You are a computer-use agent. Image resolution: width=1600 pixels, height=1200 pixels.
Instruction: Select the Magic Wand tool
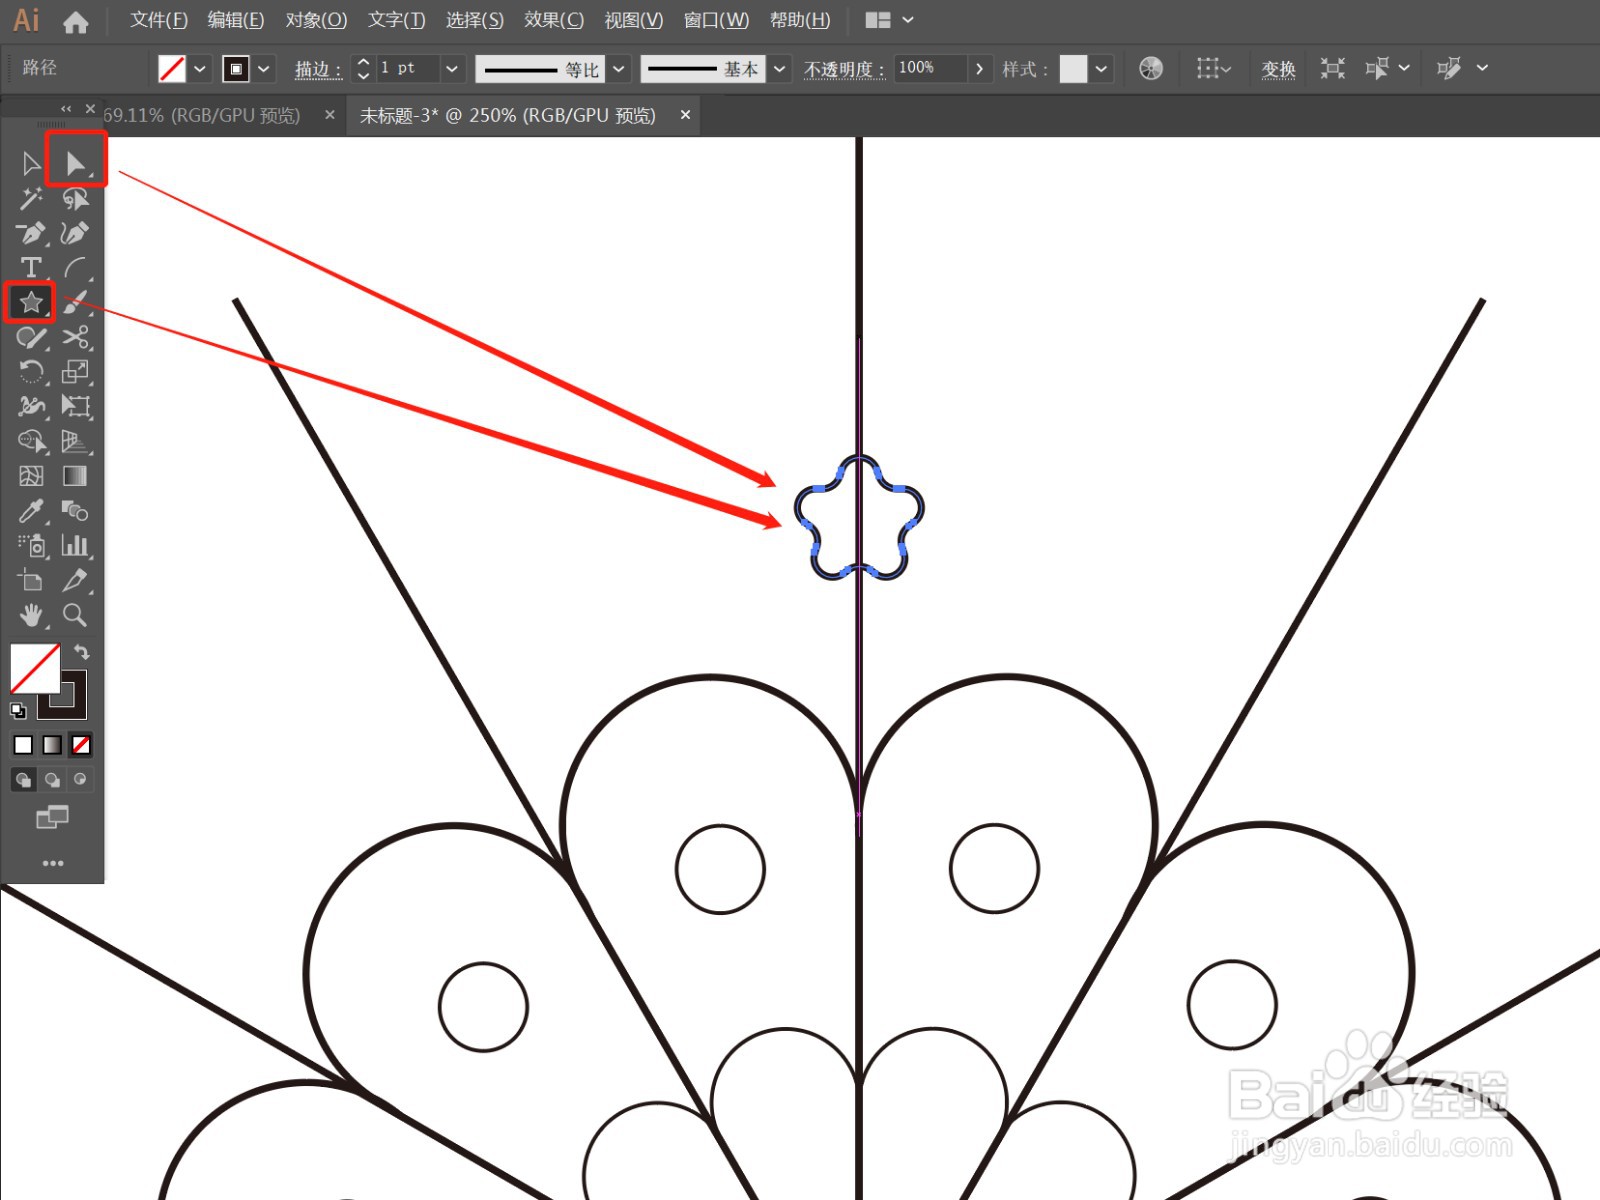pos(31,199)
